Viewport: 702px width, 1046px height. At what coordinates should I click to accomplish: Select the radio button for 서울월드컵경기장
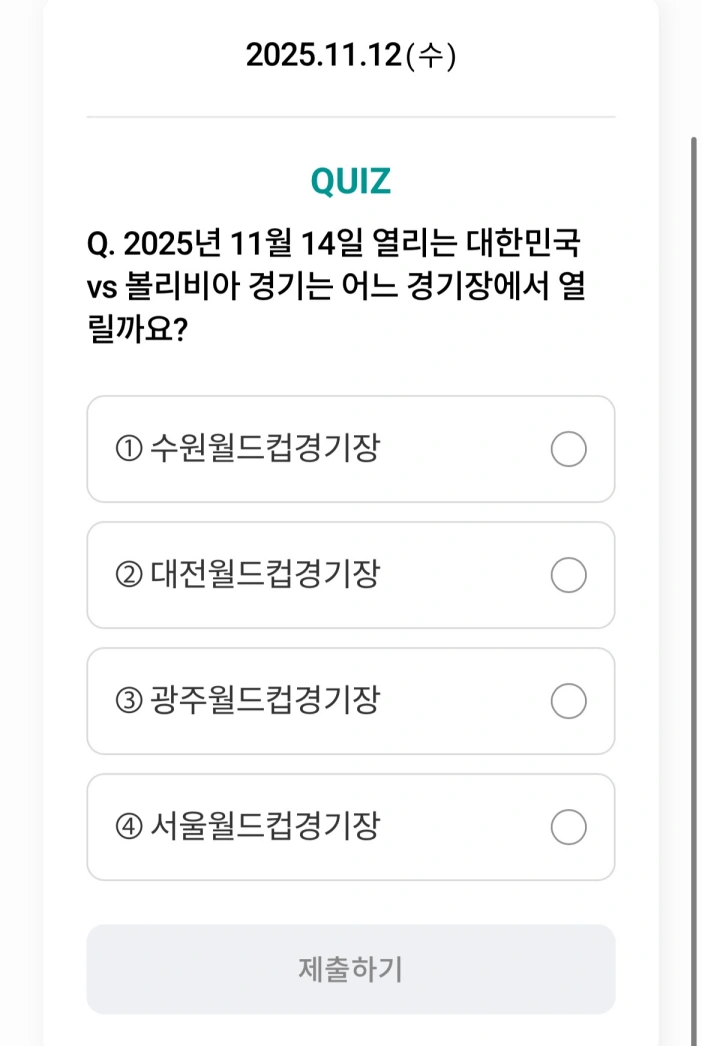[568, 827]
